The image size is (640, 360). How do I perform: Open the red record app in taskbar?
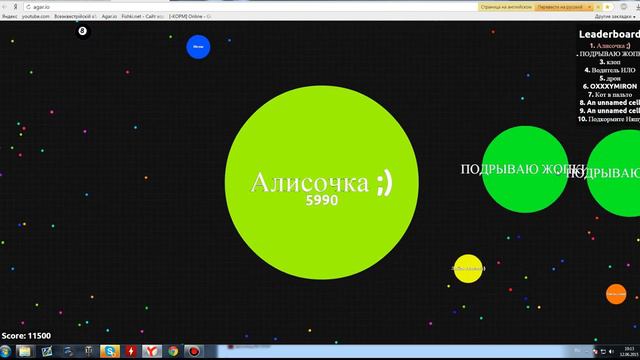(194, 351)
